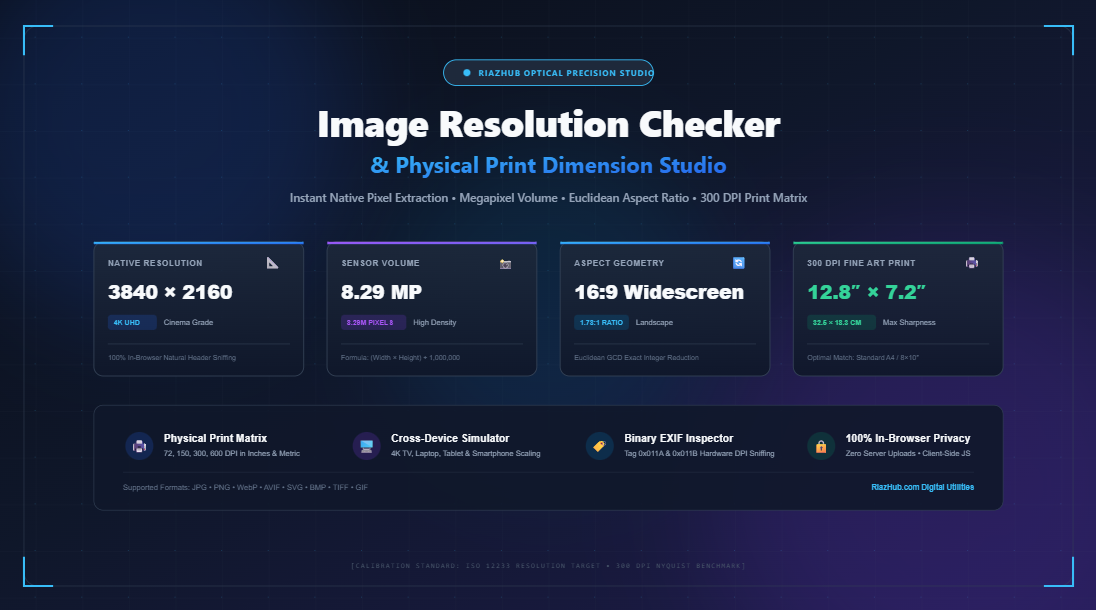Open the RiazHub.com Digital Utilities link
1096x610 pixels.
pos(922,487)
